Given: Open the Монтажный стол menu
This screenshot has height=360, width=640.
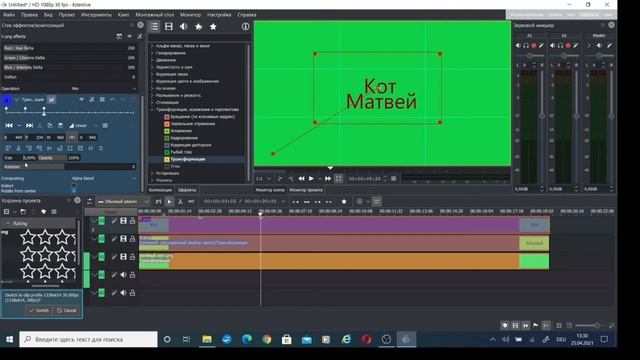Looking at the screenshot, I should tap(155, 15).
